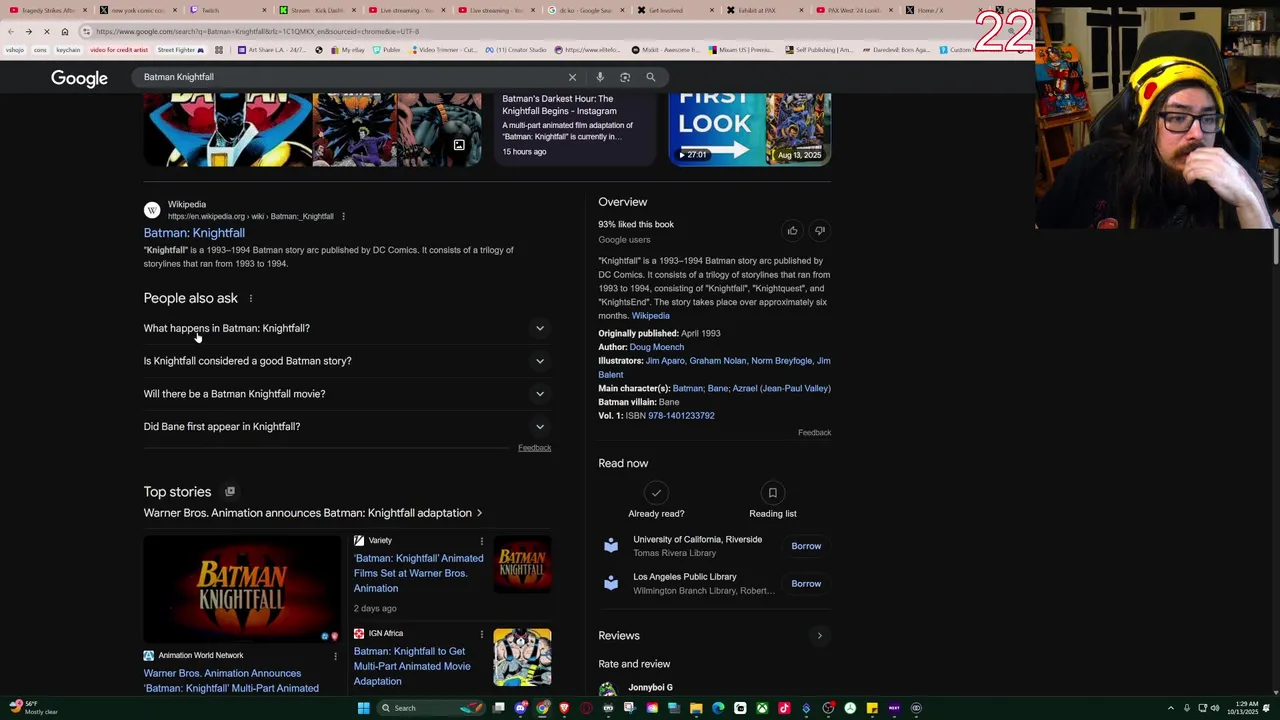Send Feedback on People also ask
Viewport: 1280px width, 720px height.
tap(534, 448)
